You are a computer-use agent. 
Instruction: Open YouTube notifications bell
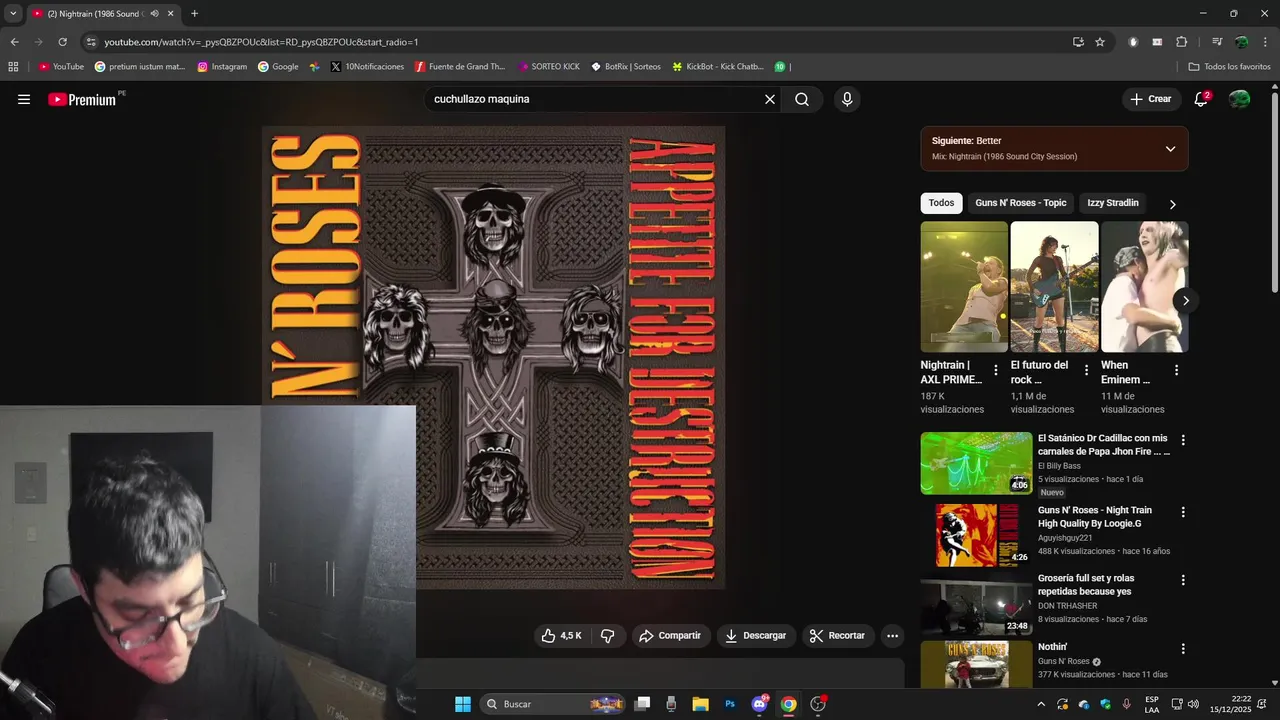point(1201,99)
